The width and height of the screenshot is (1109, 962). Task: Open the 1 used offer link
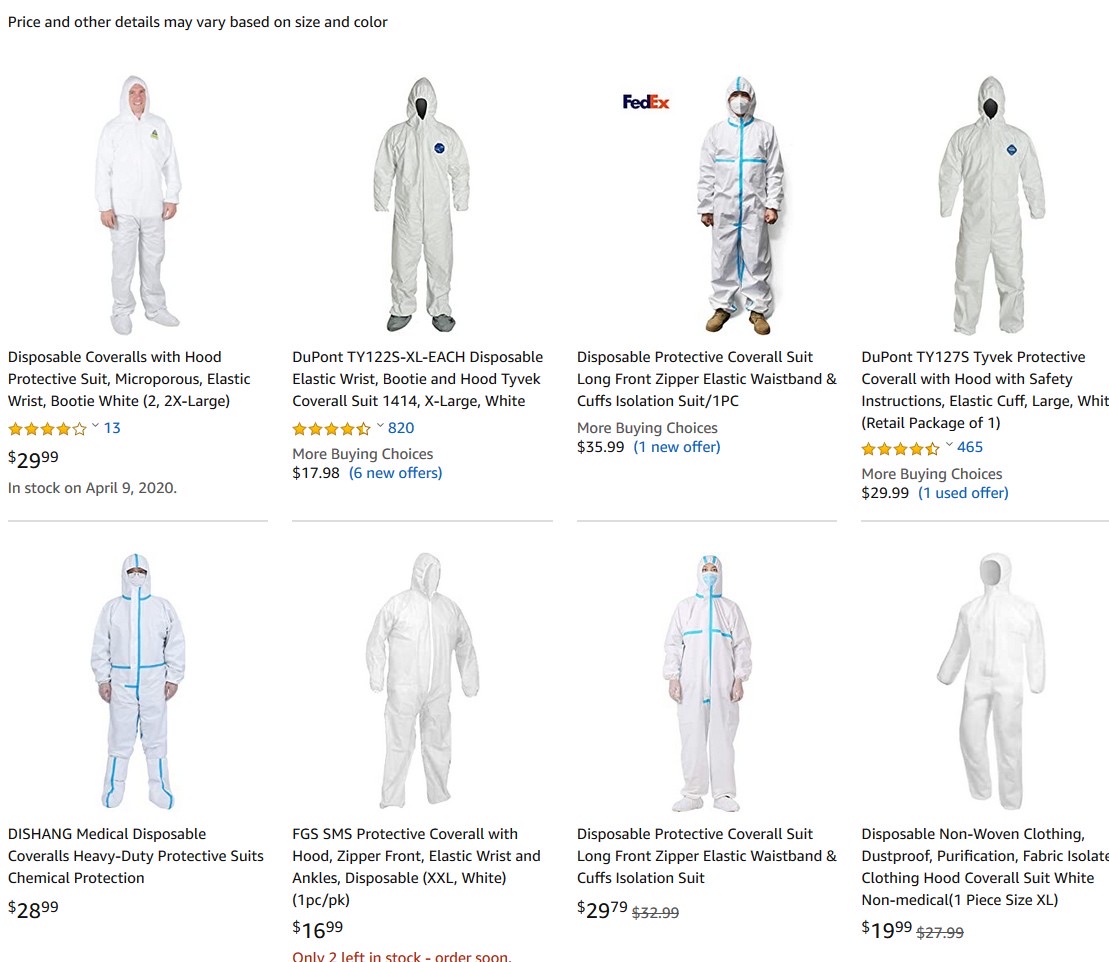coord(963,493)
